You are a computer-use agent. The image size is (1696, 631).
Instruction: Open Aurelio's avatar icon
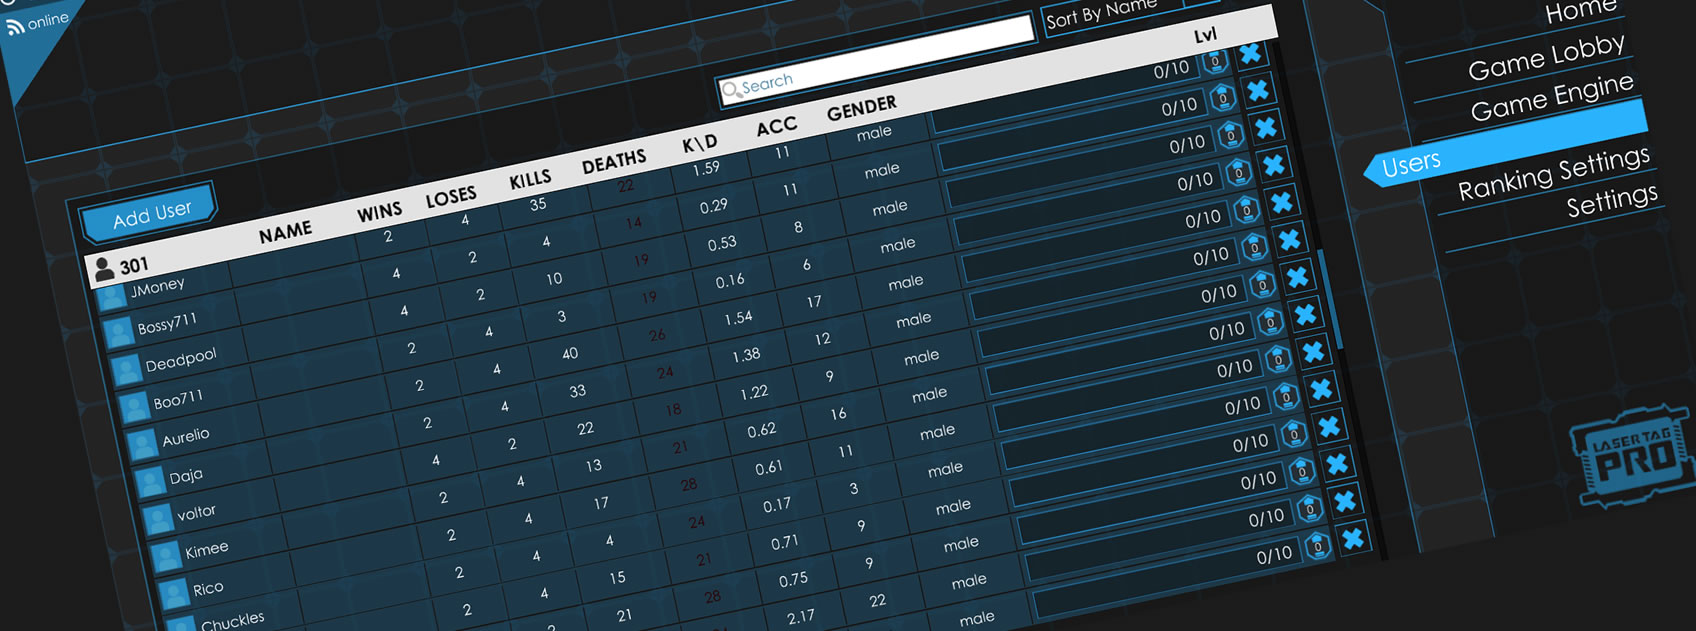point(142,445)
